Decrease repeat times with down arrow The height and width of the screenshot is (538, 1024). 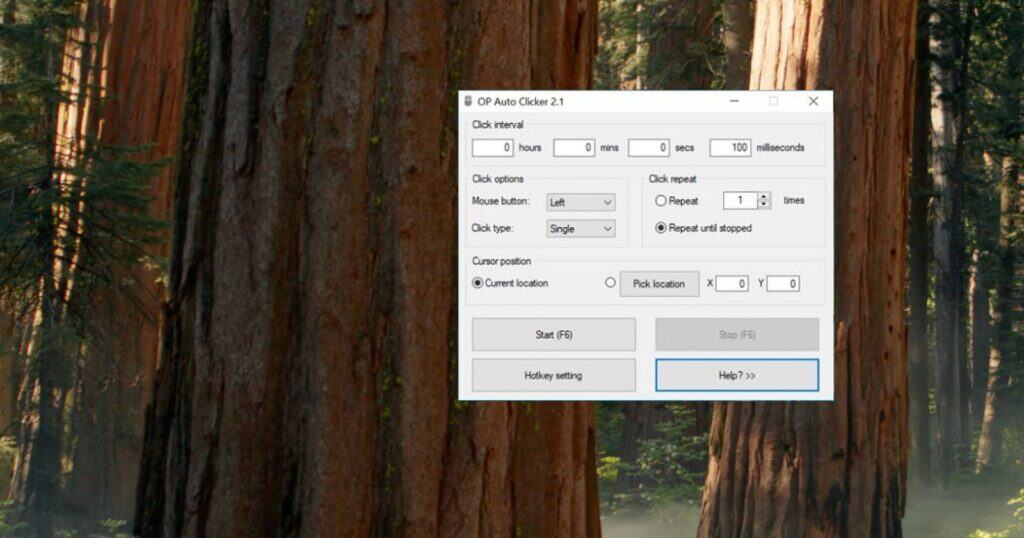(x=765, y=205)
